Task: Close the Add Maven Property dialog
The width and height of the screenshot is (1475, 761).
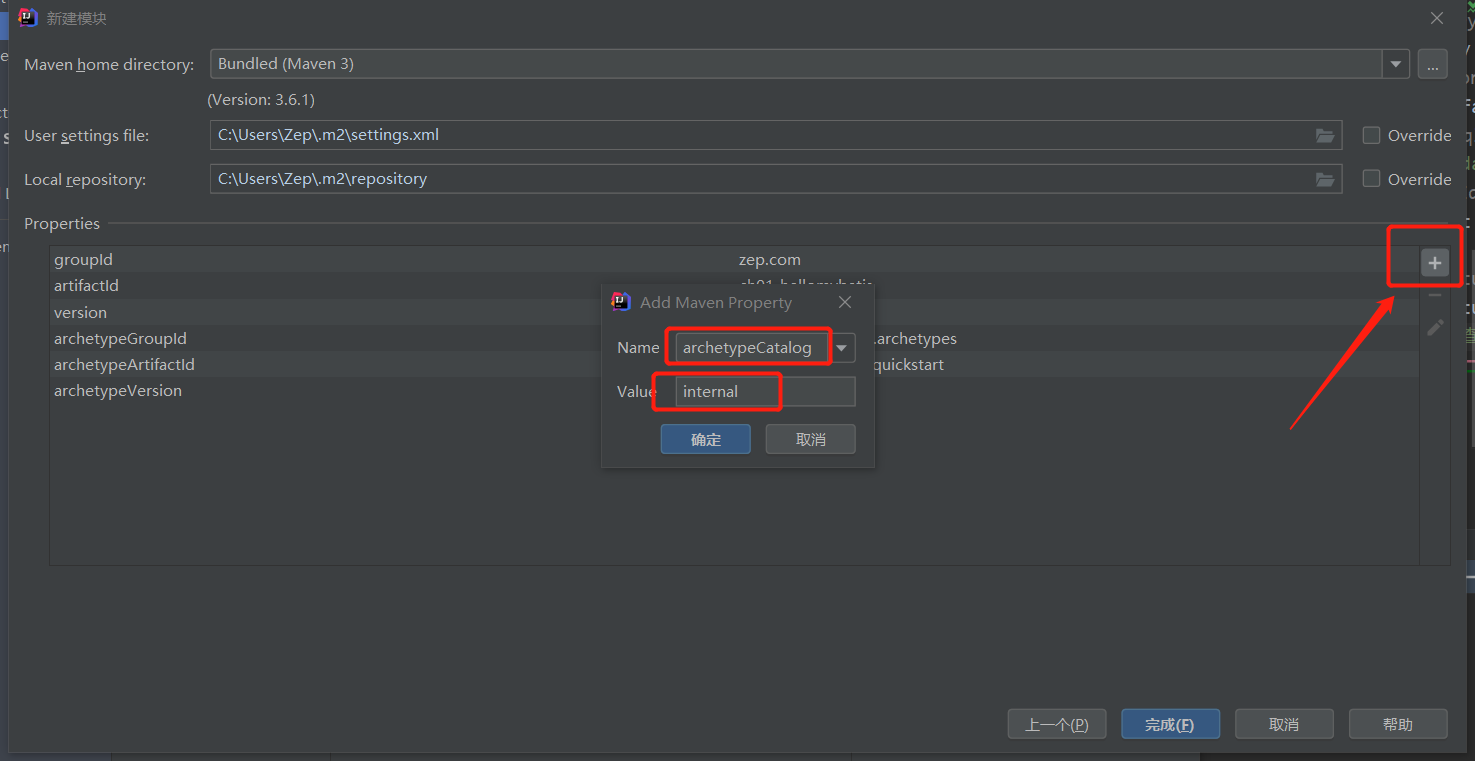Action: 845,302
